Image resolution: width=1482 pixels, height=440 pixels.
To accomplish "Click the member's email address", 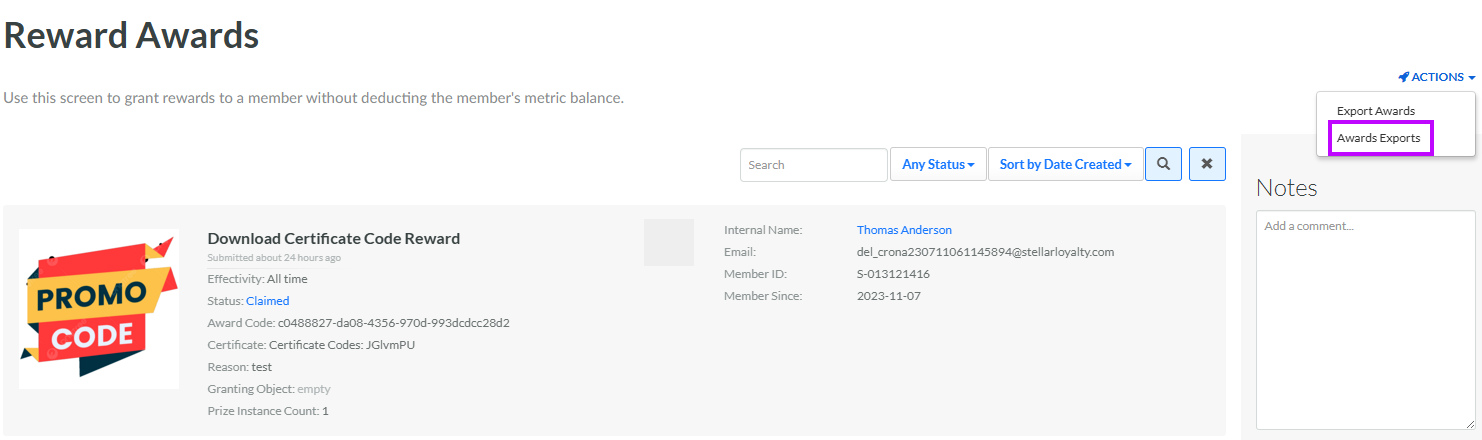I will point(984,252).
